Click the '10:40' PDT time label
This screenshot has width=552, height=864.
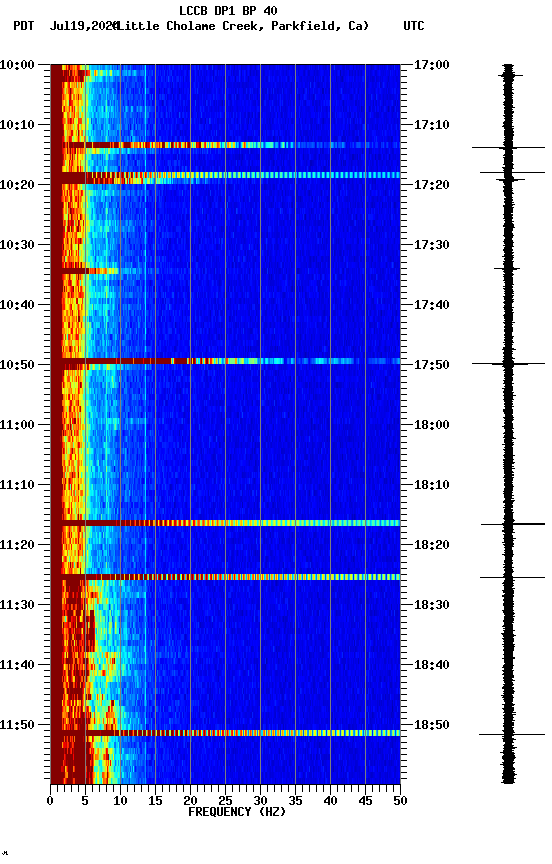[x=17, y=305]
